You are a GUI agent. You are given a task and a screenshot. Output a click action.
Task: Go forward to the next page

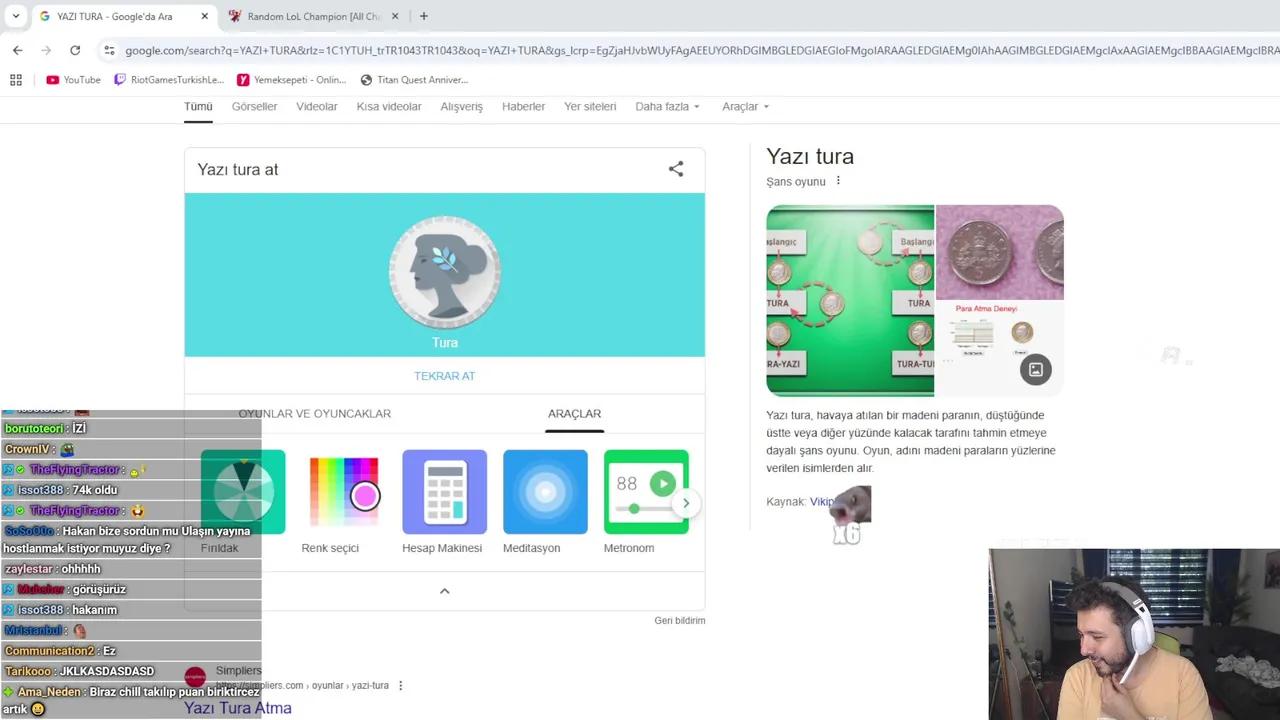(46, 50)
